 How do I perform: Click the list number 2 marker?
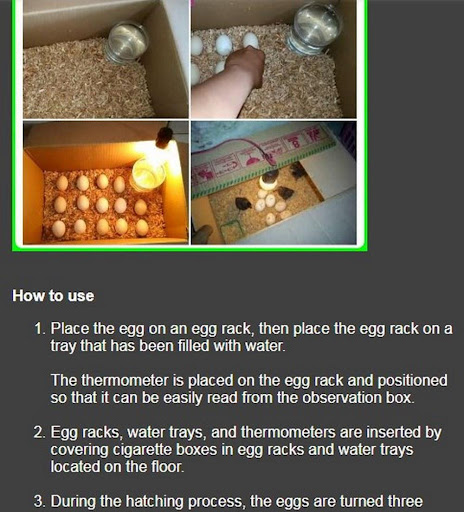click(x=39, y=433)
